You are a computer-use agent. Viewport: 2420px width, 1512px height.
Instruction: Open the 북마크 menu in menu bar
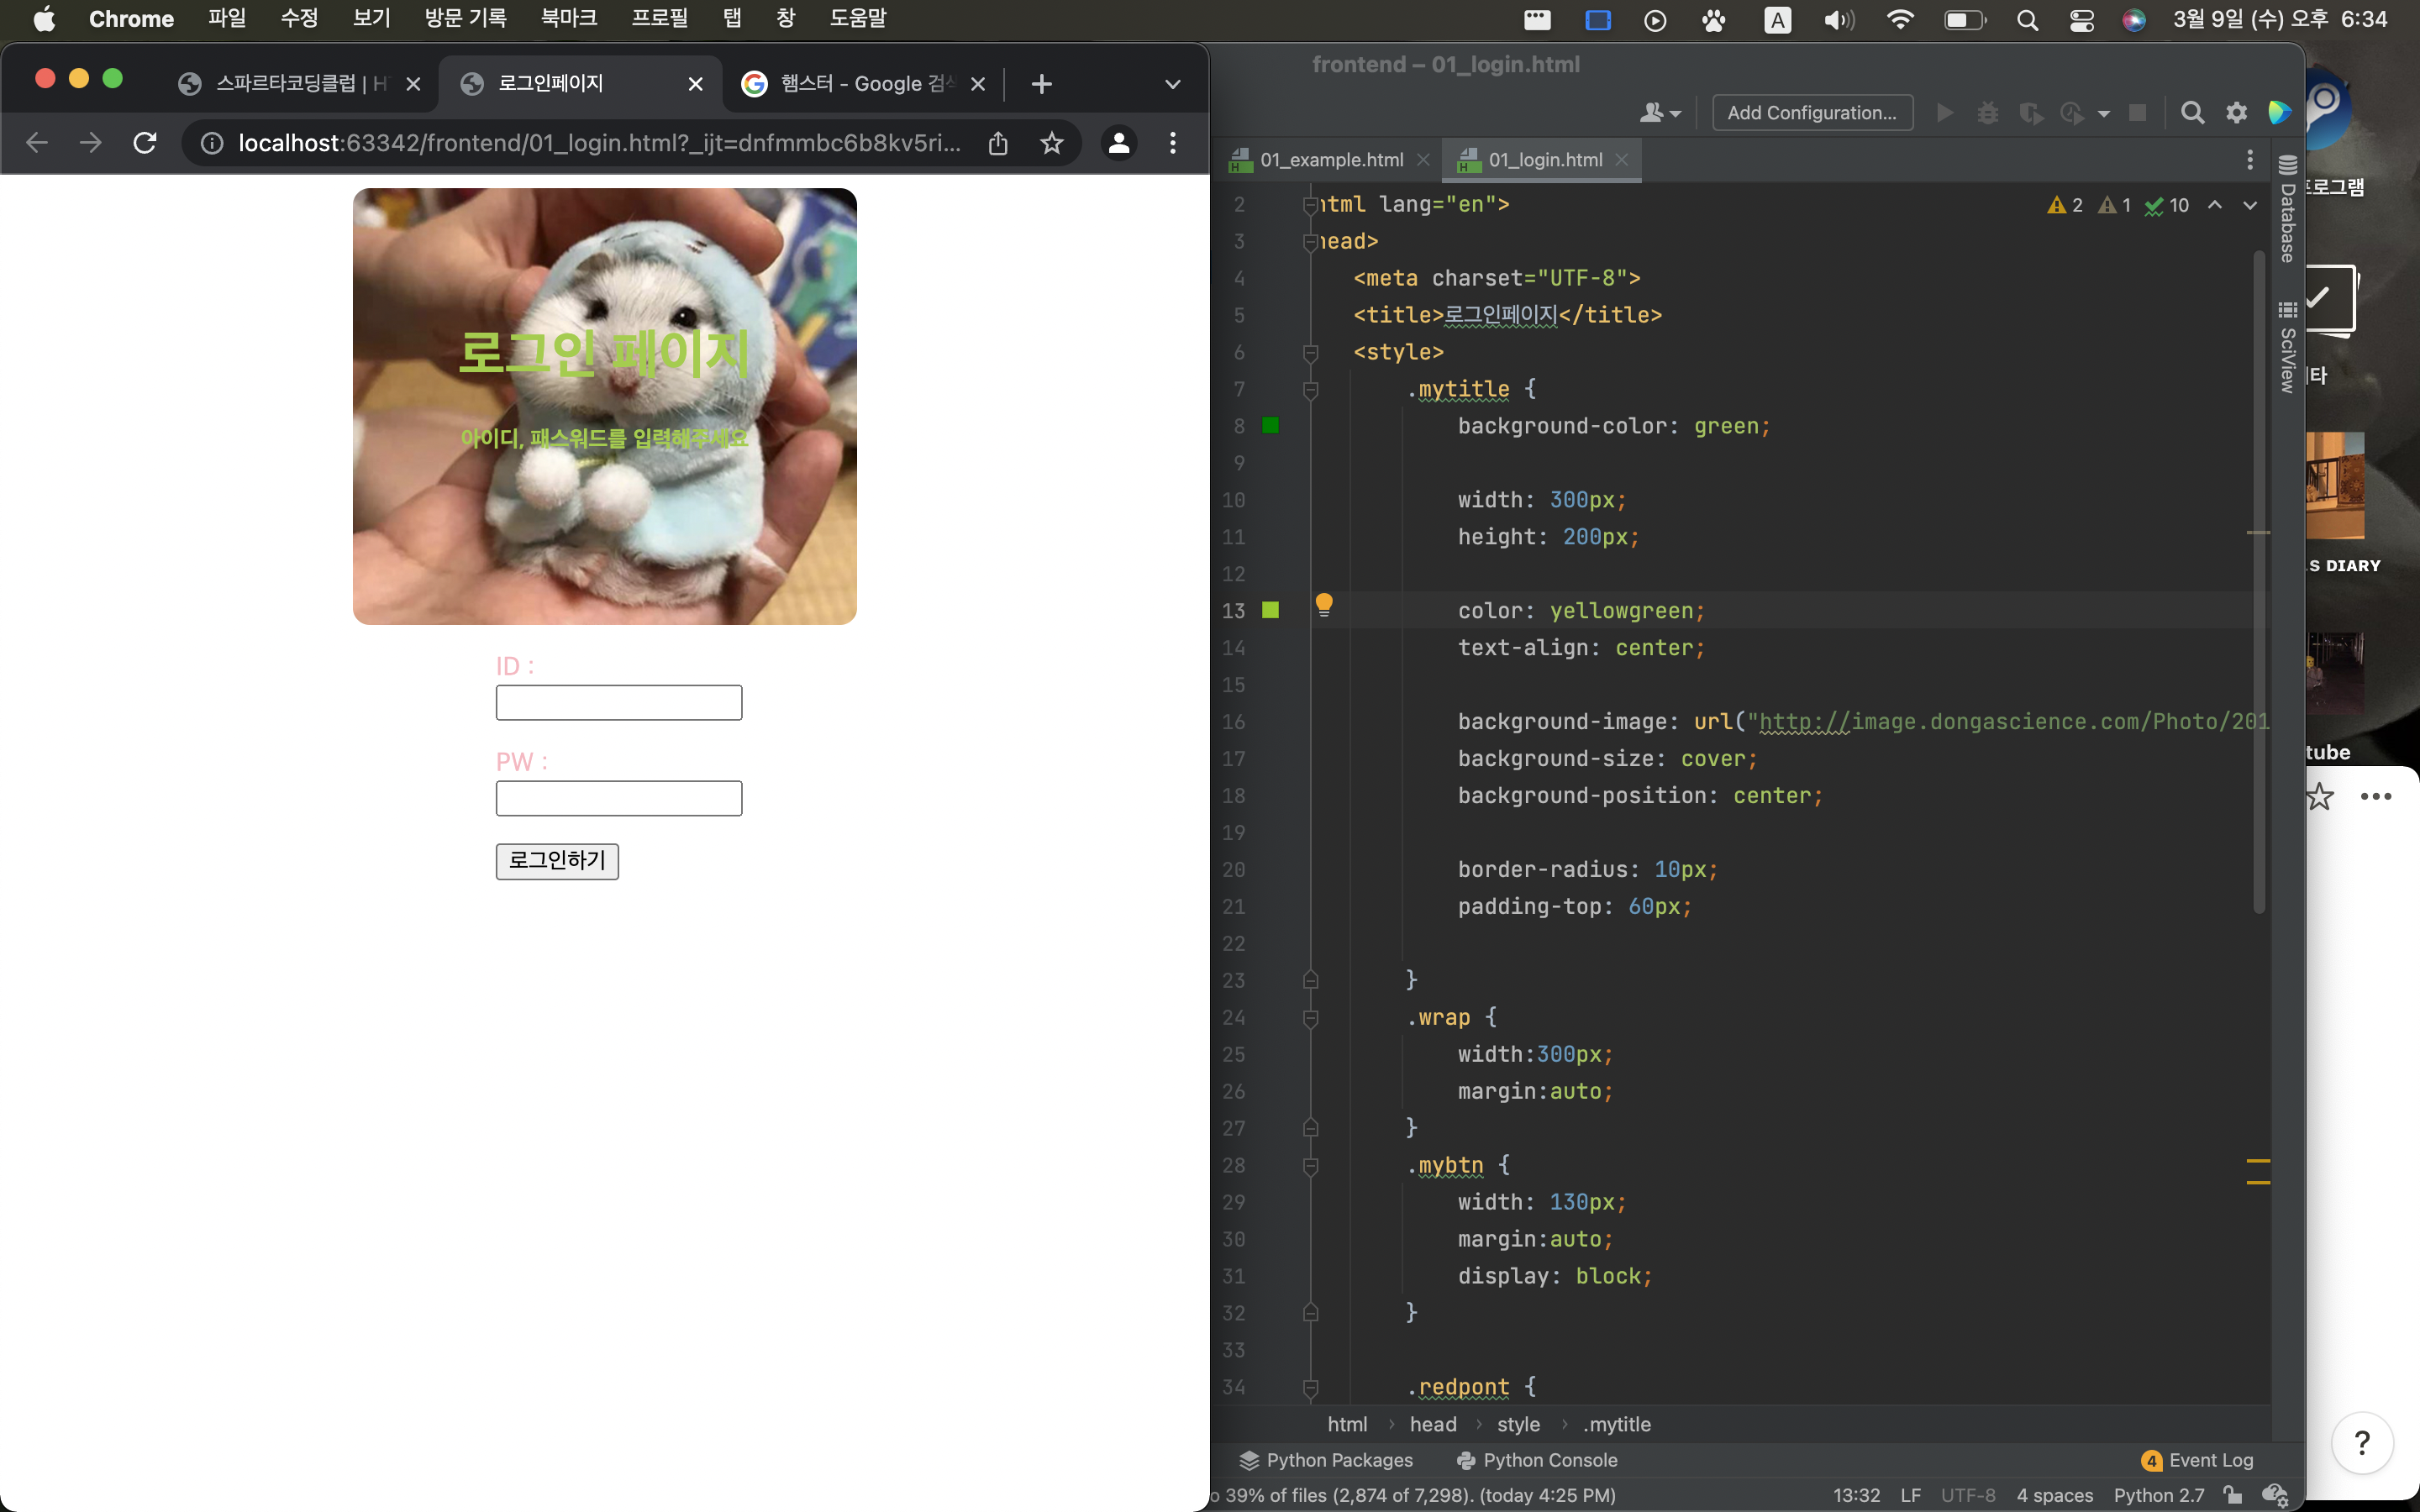pyautogui.click(x=568, y=18)
